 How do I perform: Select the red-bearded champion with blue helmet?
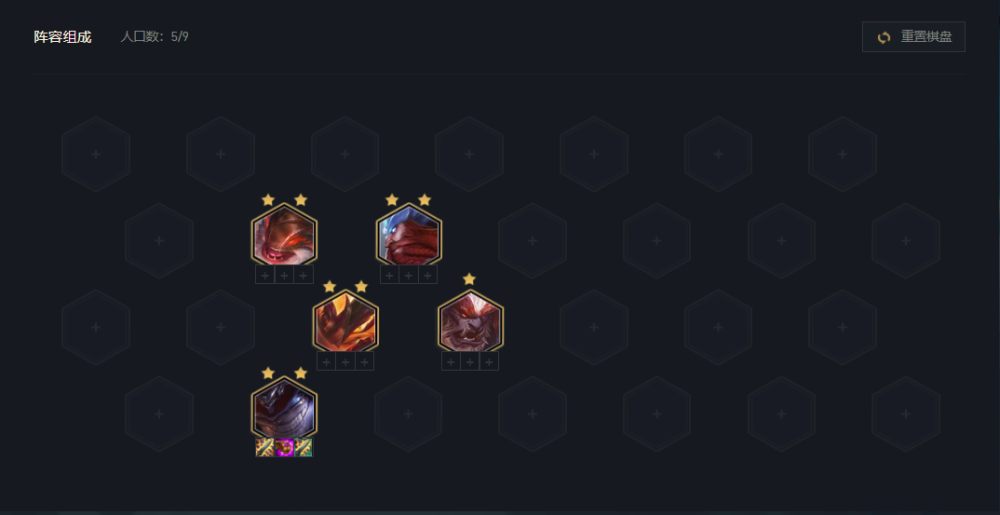coord(409,235)
